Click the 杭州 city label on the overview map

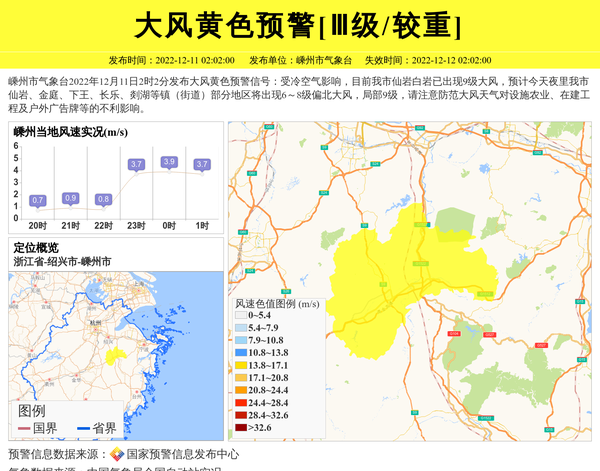coord(95,323)
